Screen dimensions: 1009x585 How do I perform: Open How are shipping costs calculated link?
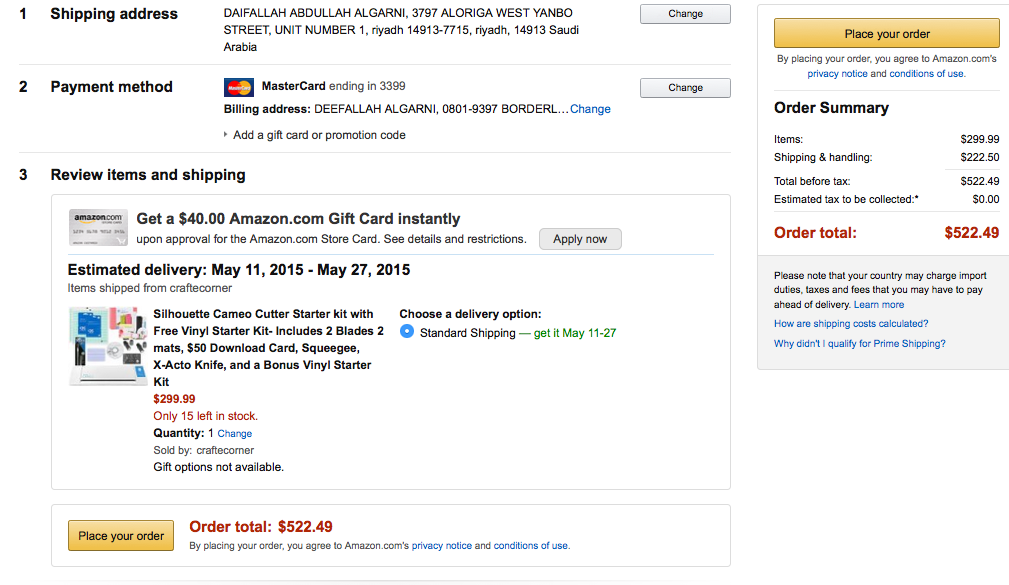(851, 324)
